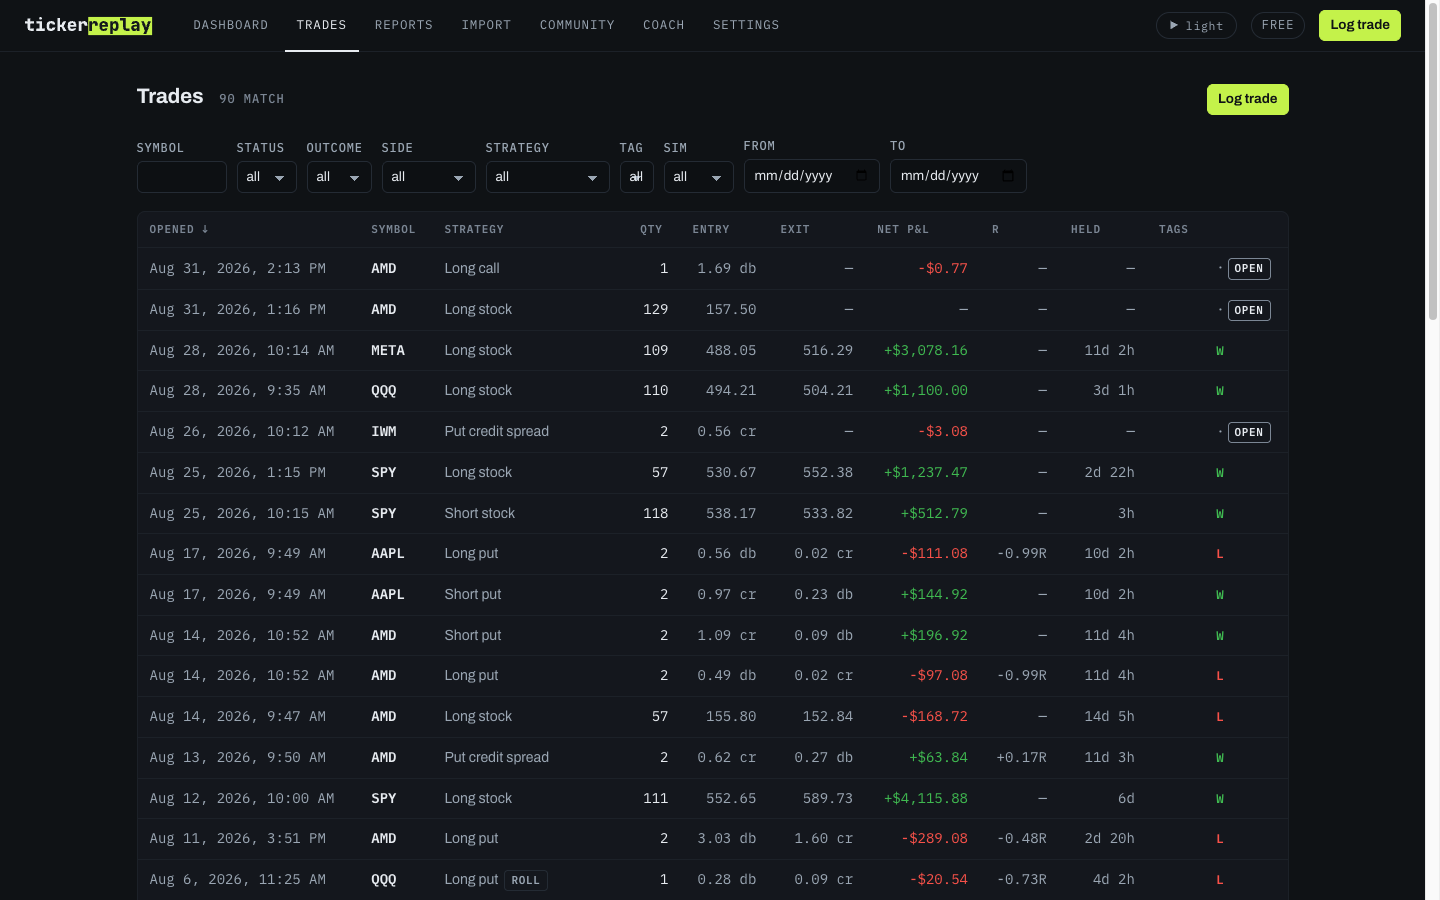Viewport: 1440px width, 900px height.
Task: Click the 14d 5h held value
Action: coord(1109,717)
